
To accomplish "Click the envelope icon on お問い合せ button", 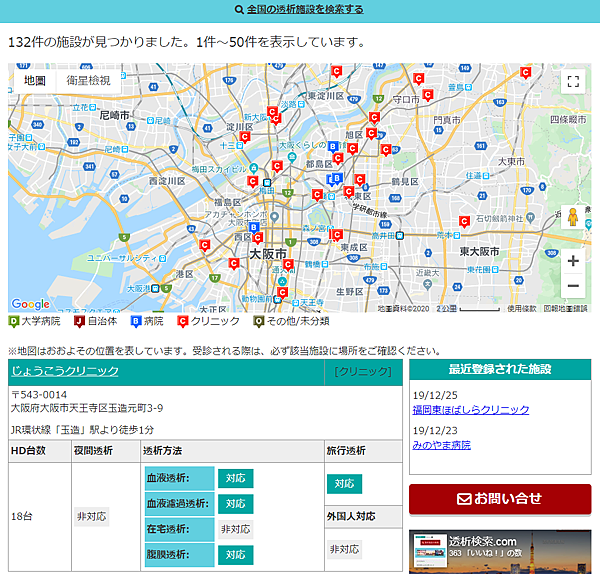I will (464, 499).
